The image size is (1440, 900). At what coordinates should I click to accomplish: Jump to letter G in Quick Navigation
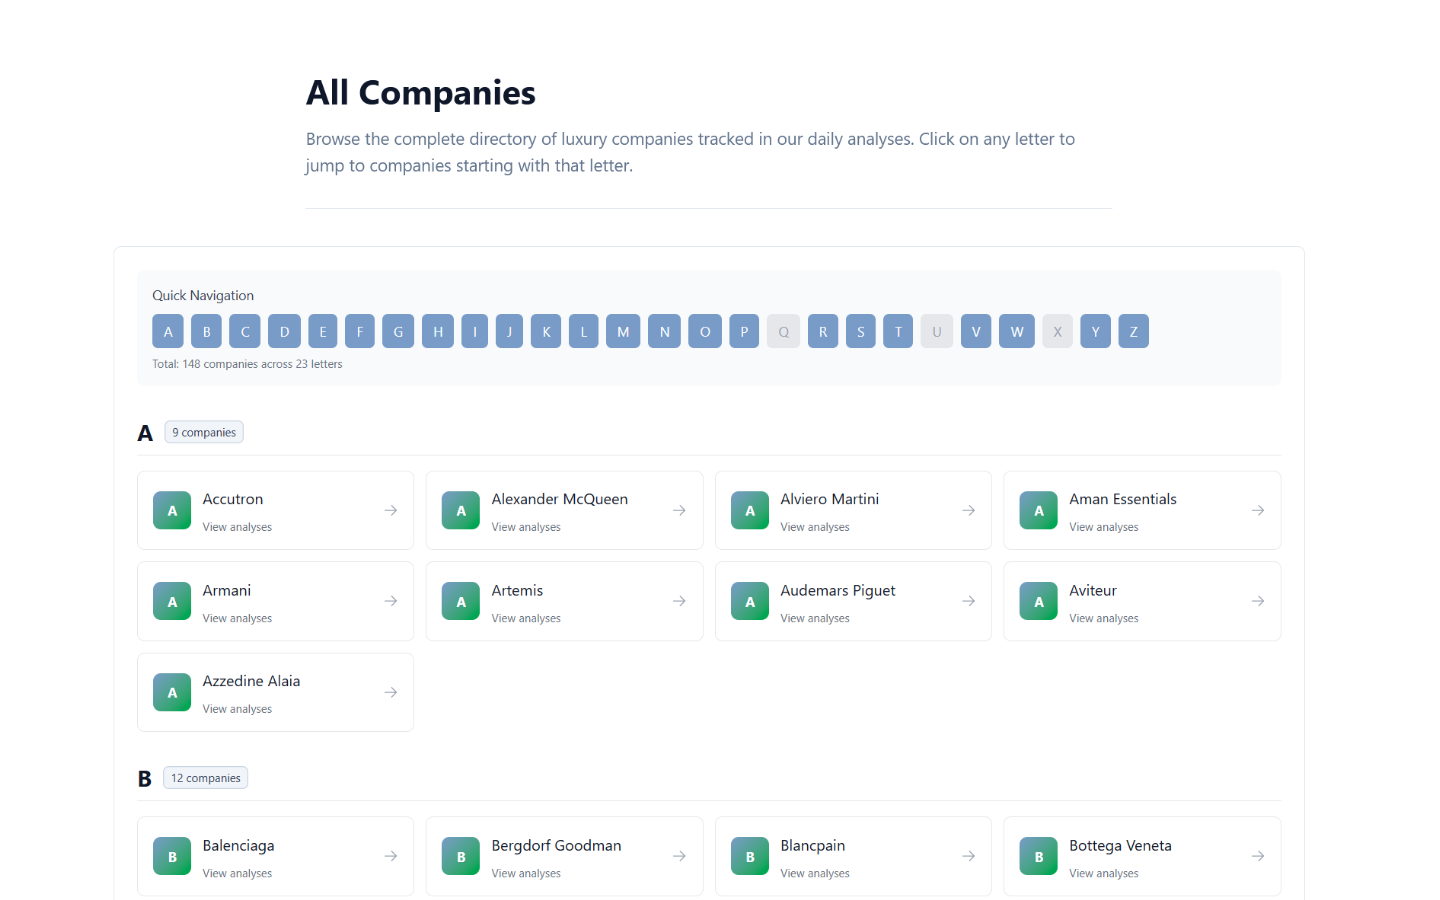(x=398, y=331)
